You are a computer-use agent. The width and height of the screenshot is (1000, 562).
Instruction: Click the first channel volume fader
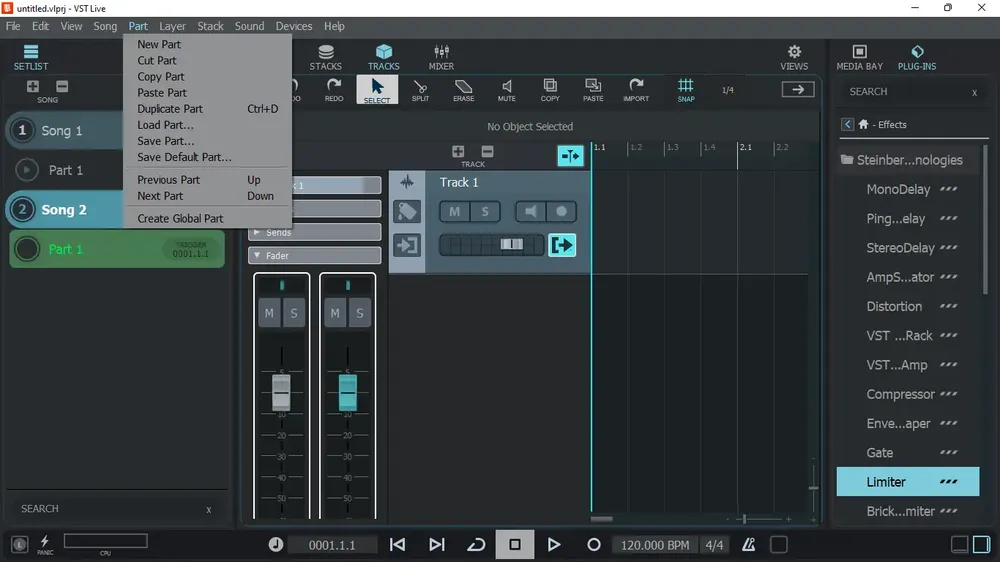pos(281,392)
